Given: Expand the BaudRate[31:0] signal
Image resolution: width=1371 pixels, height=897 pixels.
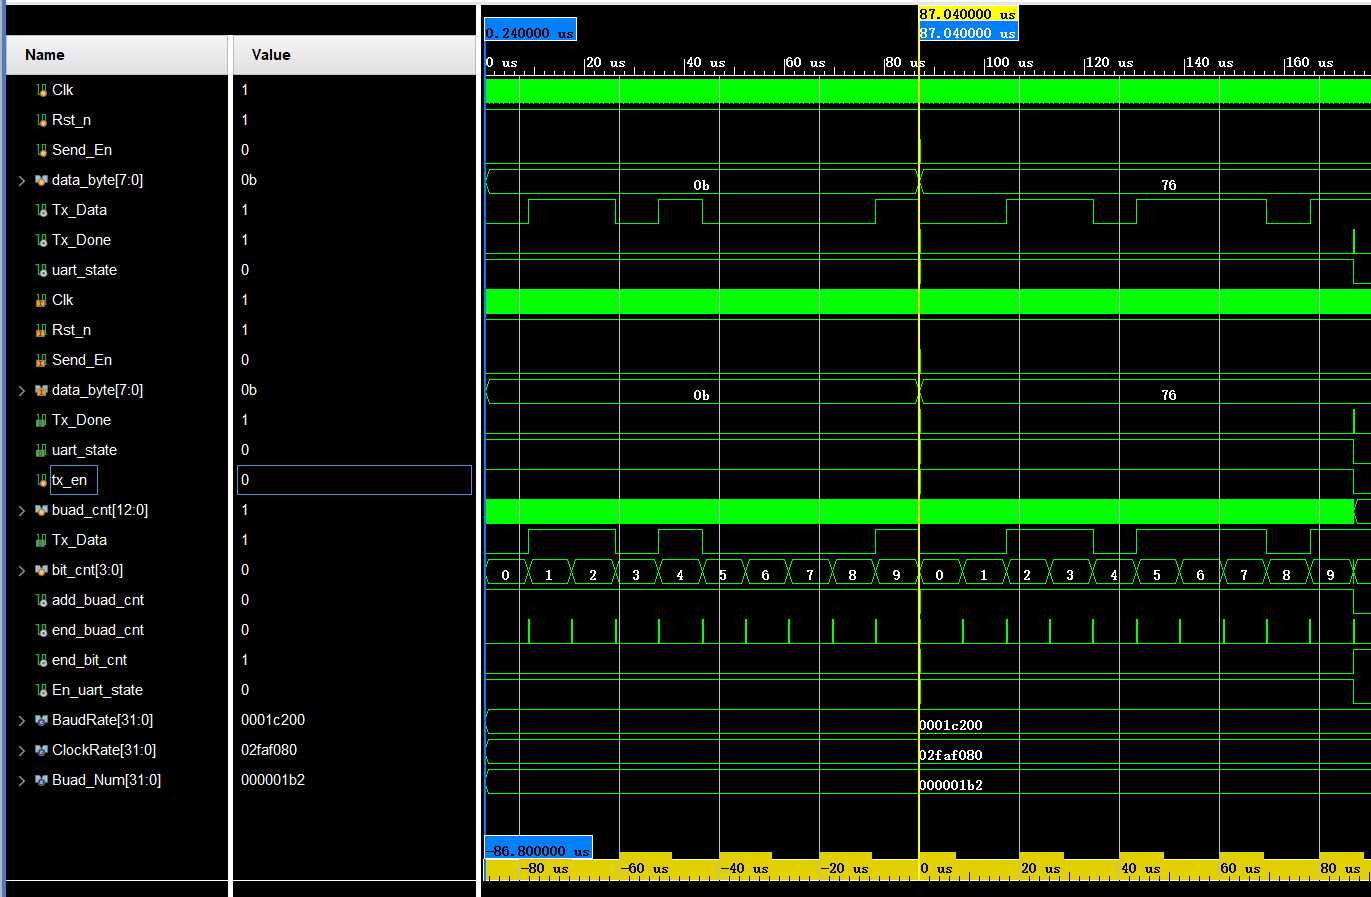Looking at the screenshot, I should coord(22,720).
